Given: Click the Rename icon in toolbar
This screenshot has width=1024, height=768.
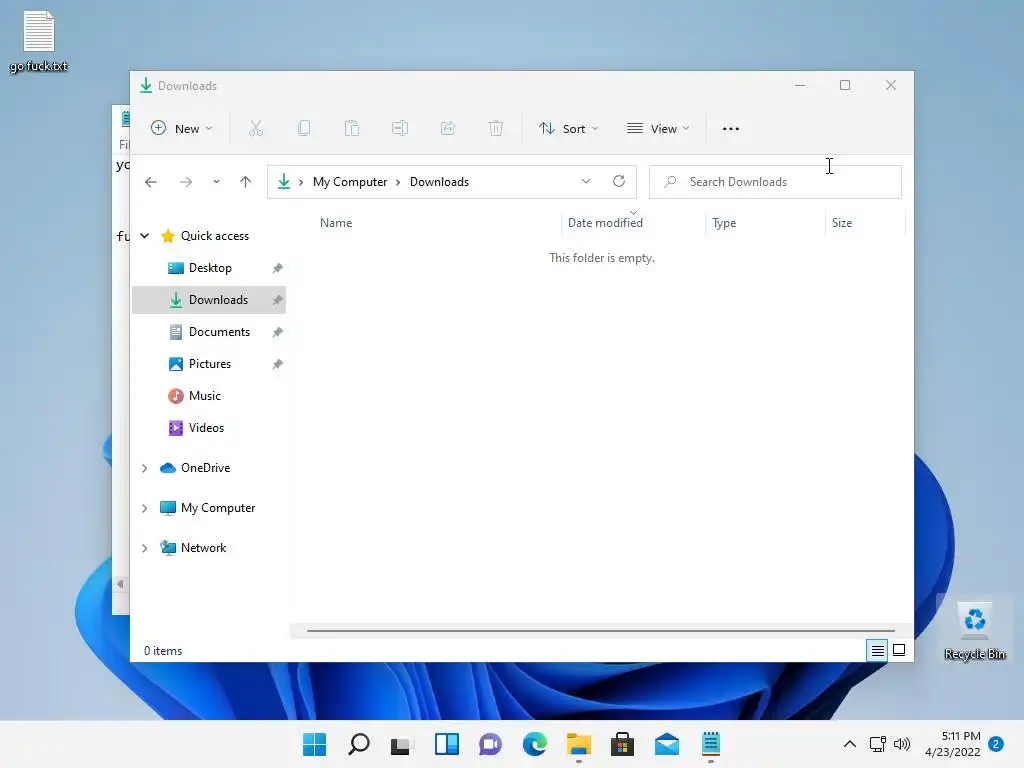Looking at the screenshot, I should [x=400, y=128].
